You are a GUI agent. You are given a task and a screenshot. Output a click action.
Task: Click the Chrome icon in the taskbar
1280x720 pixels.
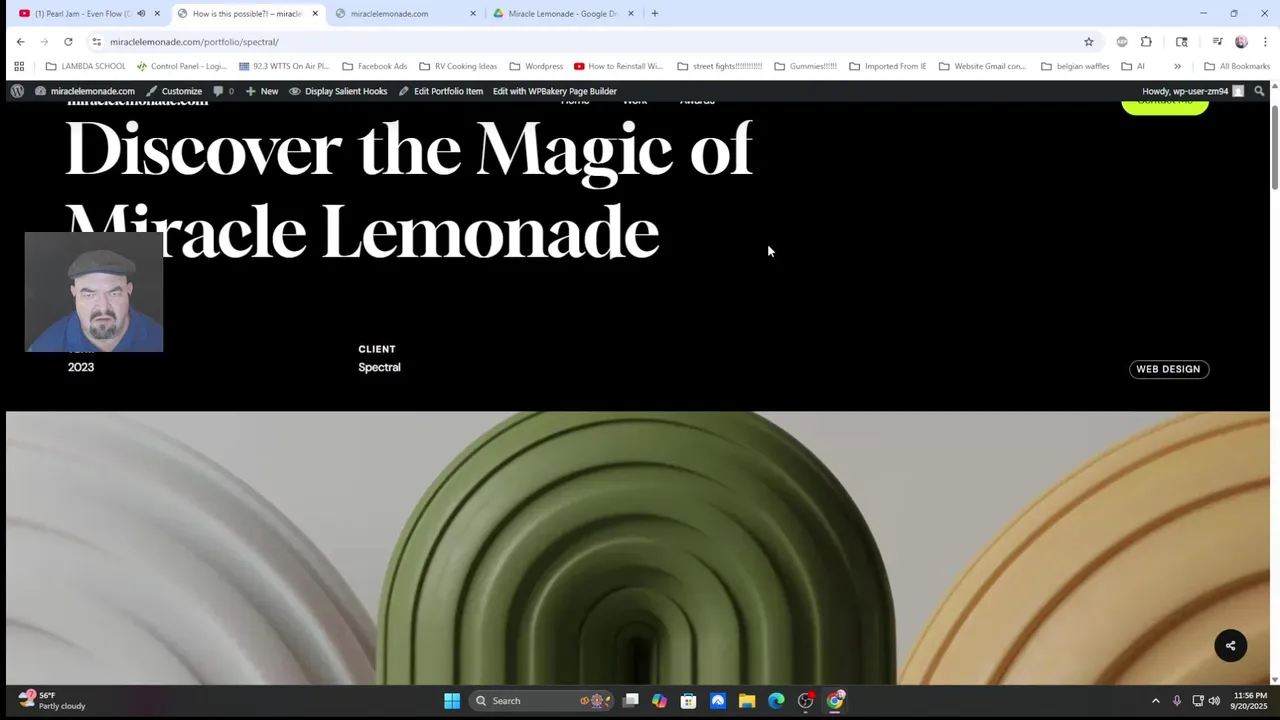(x=835, y=701)
